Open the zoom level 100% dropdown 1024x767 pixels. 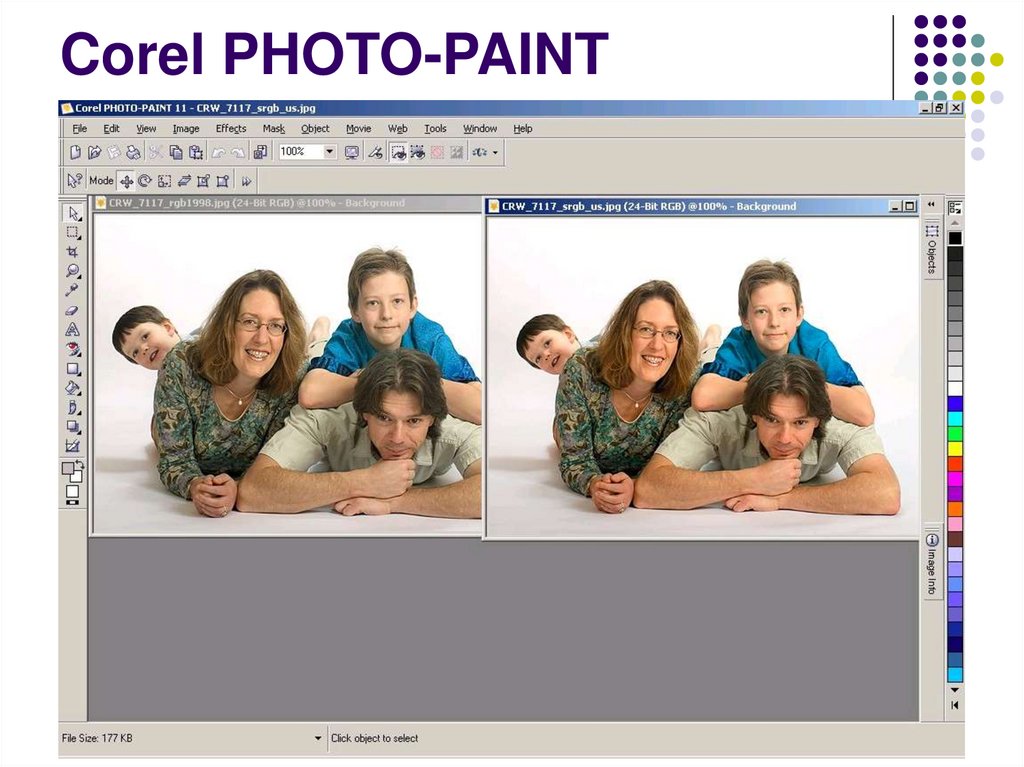330,152
